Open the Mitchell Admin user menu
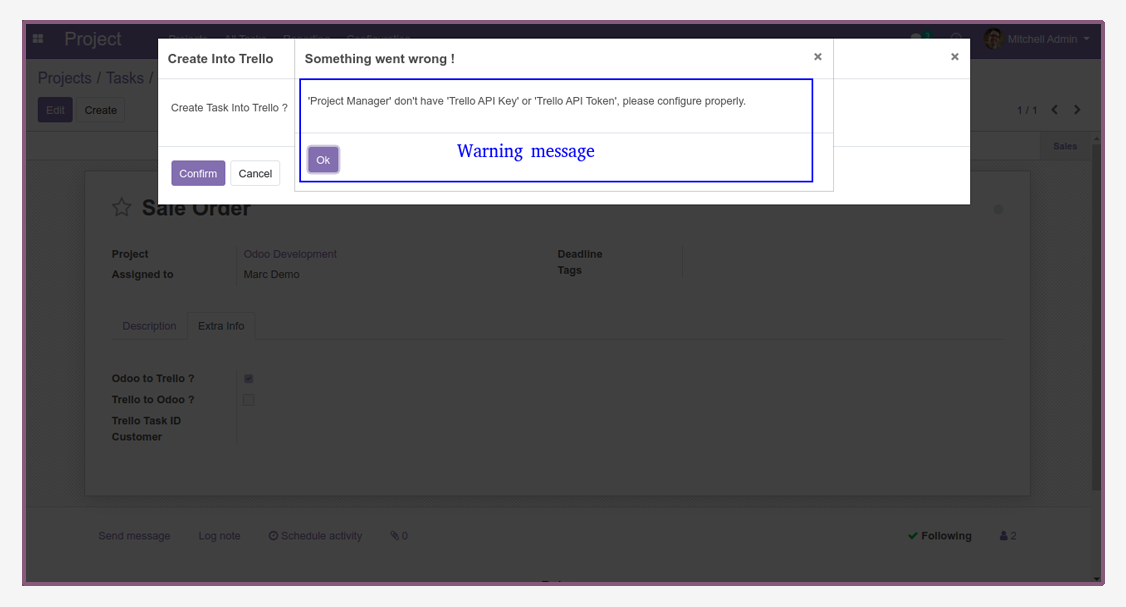 pyautogui.click(x=1037, y=39)
